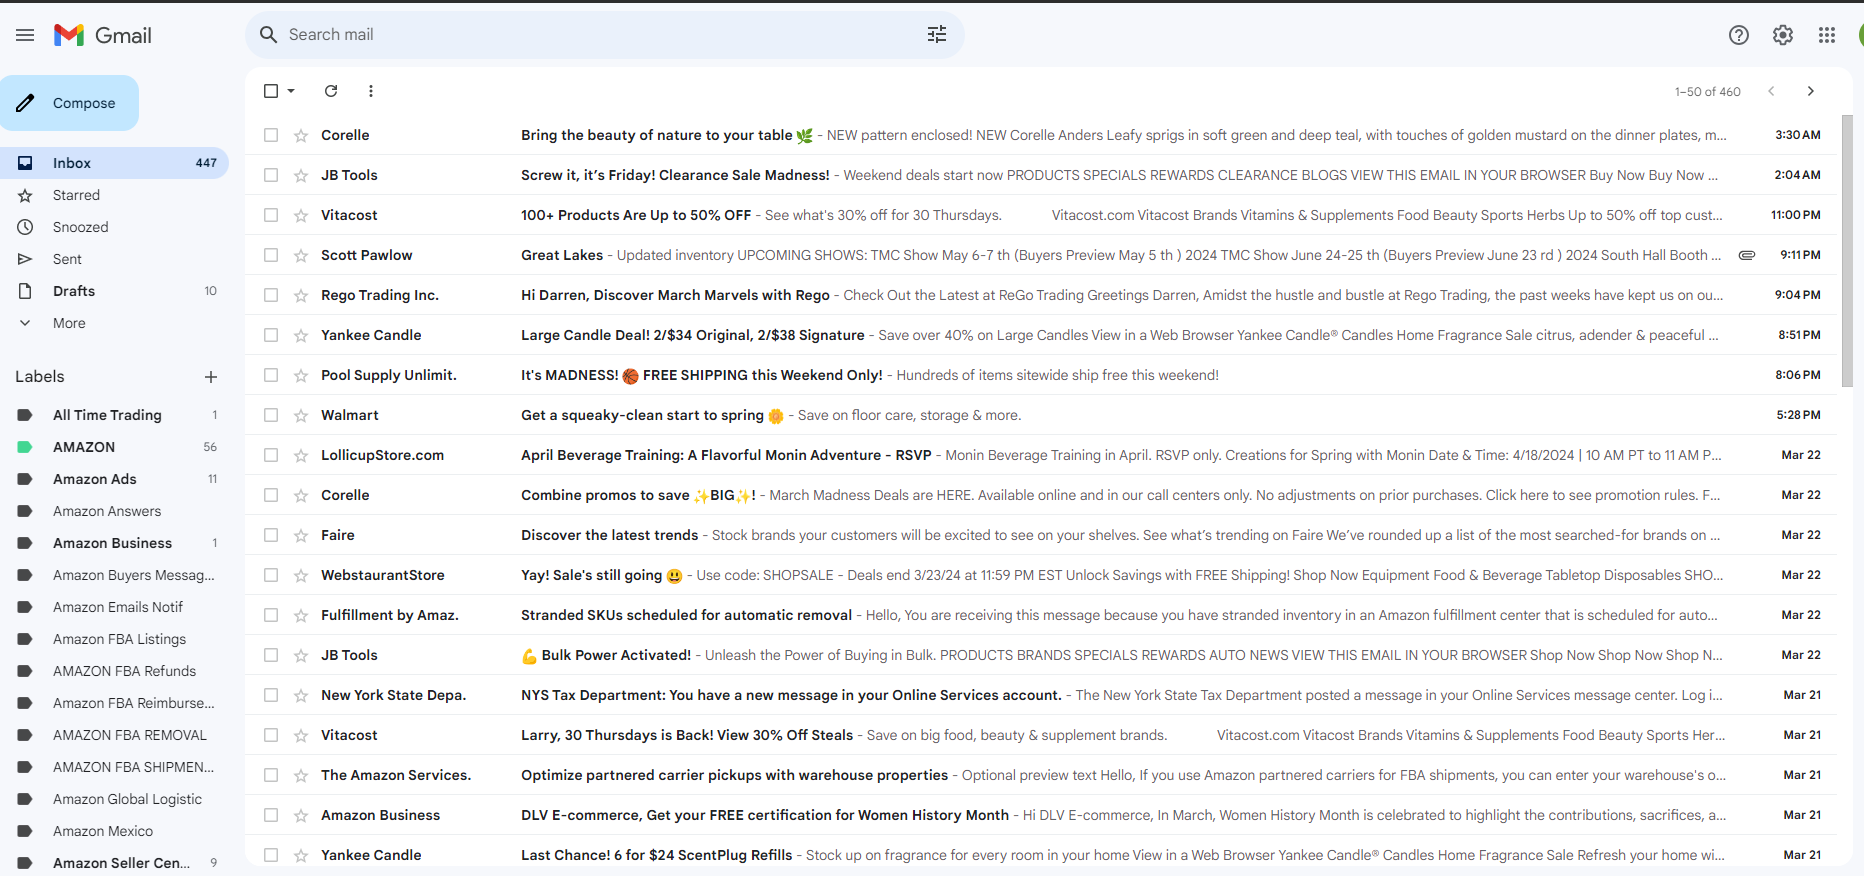The image size is (1864, 876).
Task: Click the attachment icon on Great Lakes email
Action: click(1747, 255)
